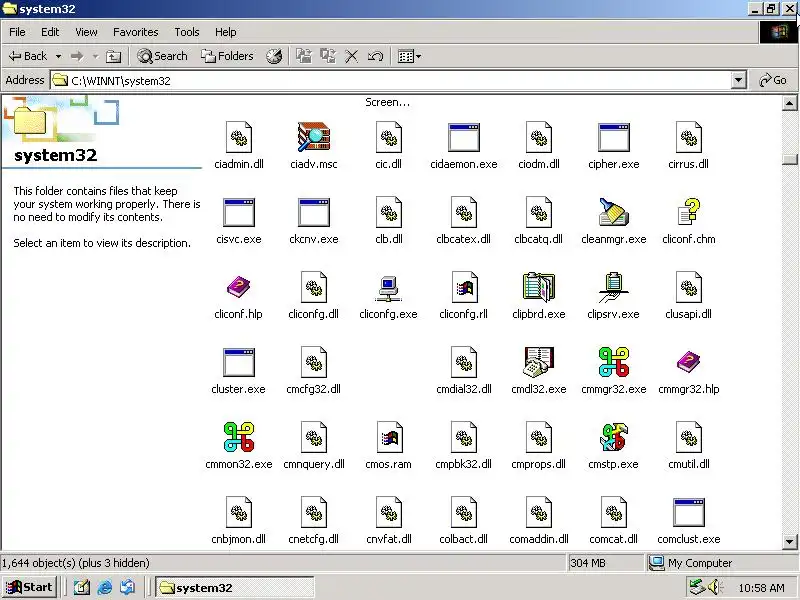Select the cipher.exe program icon
Screen dimensions: 800x600
(x=613, y=137)
